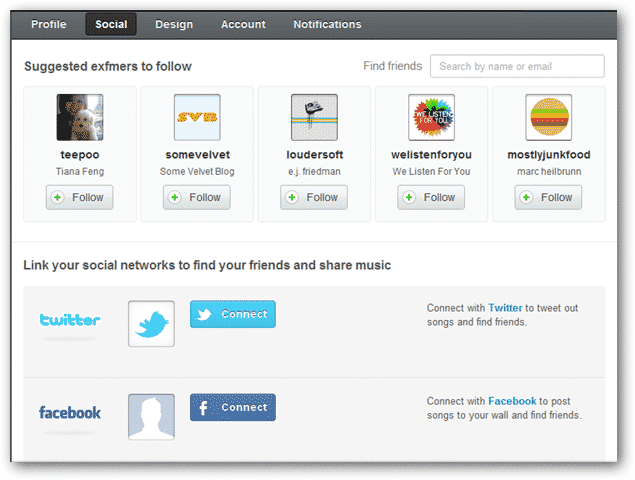Click the facebook logo
The image size is (635, 480).
tap(70, 412)
